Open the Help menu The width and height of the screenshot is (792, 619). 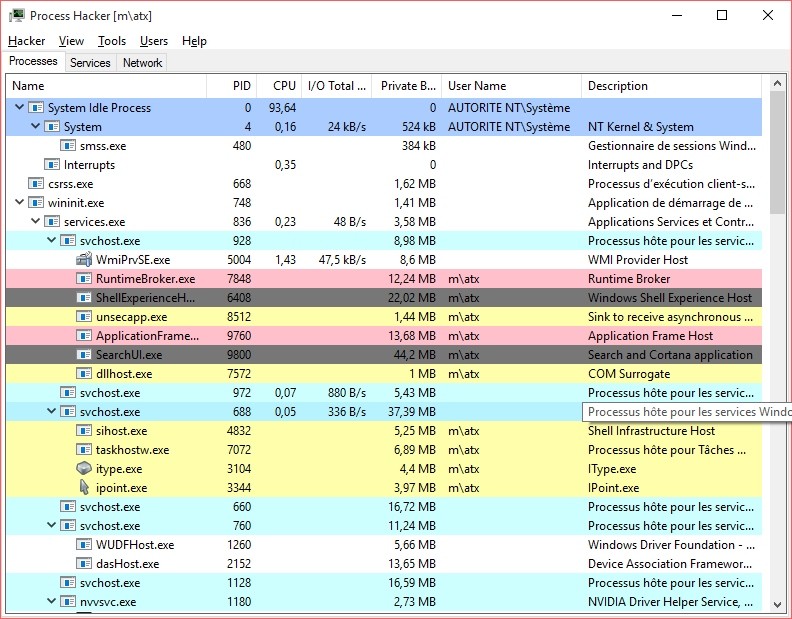(194, 41)
